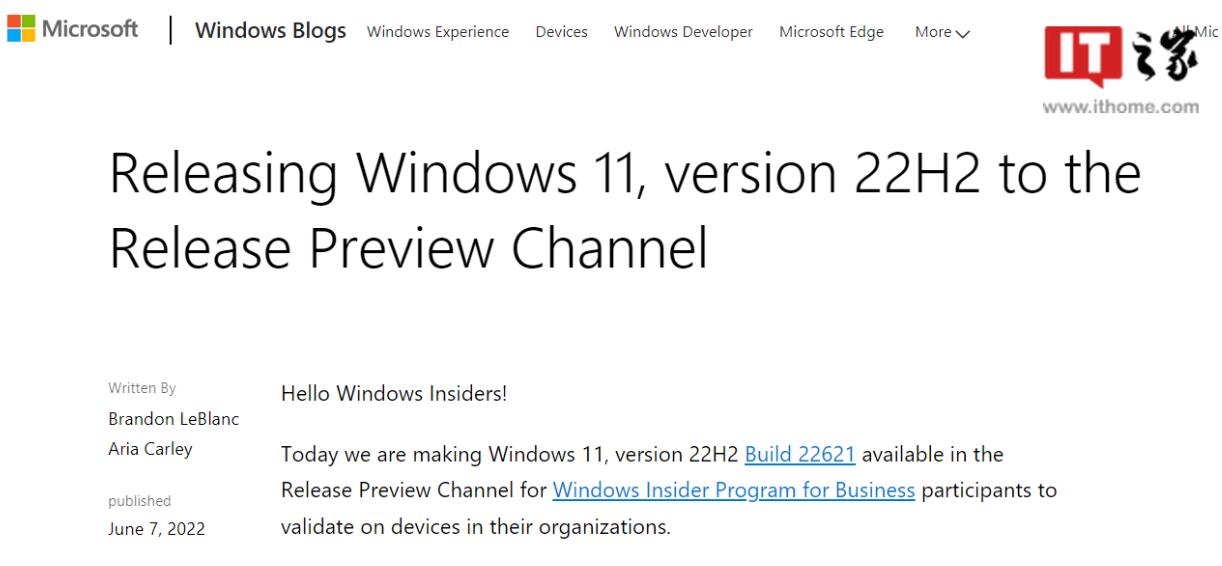Click the line ending "in their organizations"
The height and width of the screenshot is (566, 1222).
click(475, 527)
